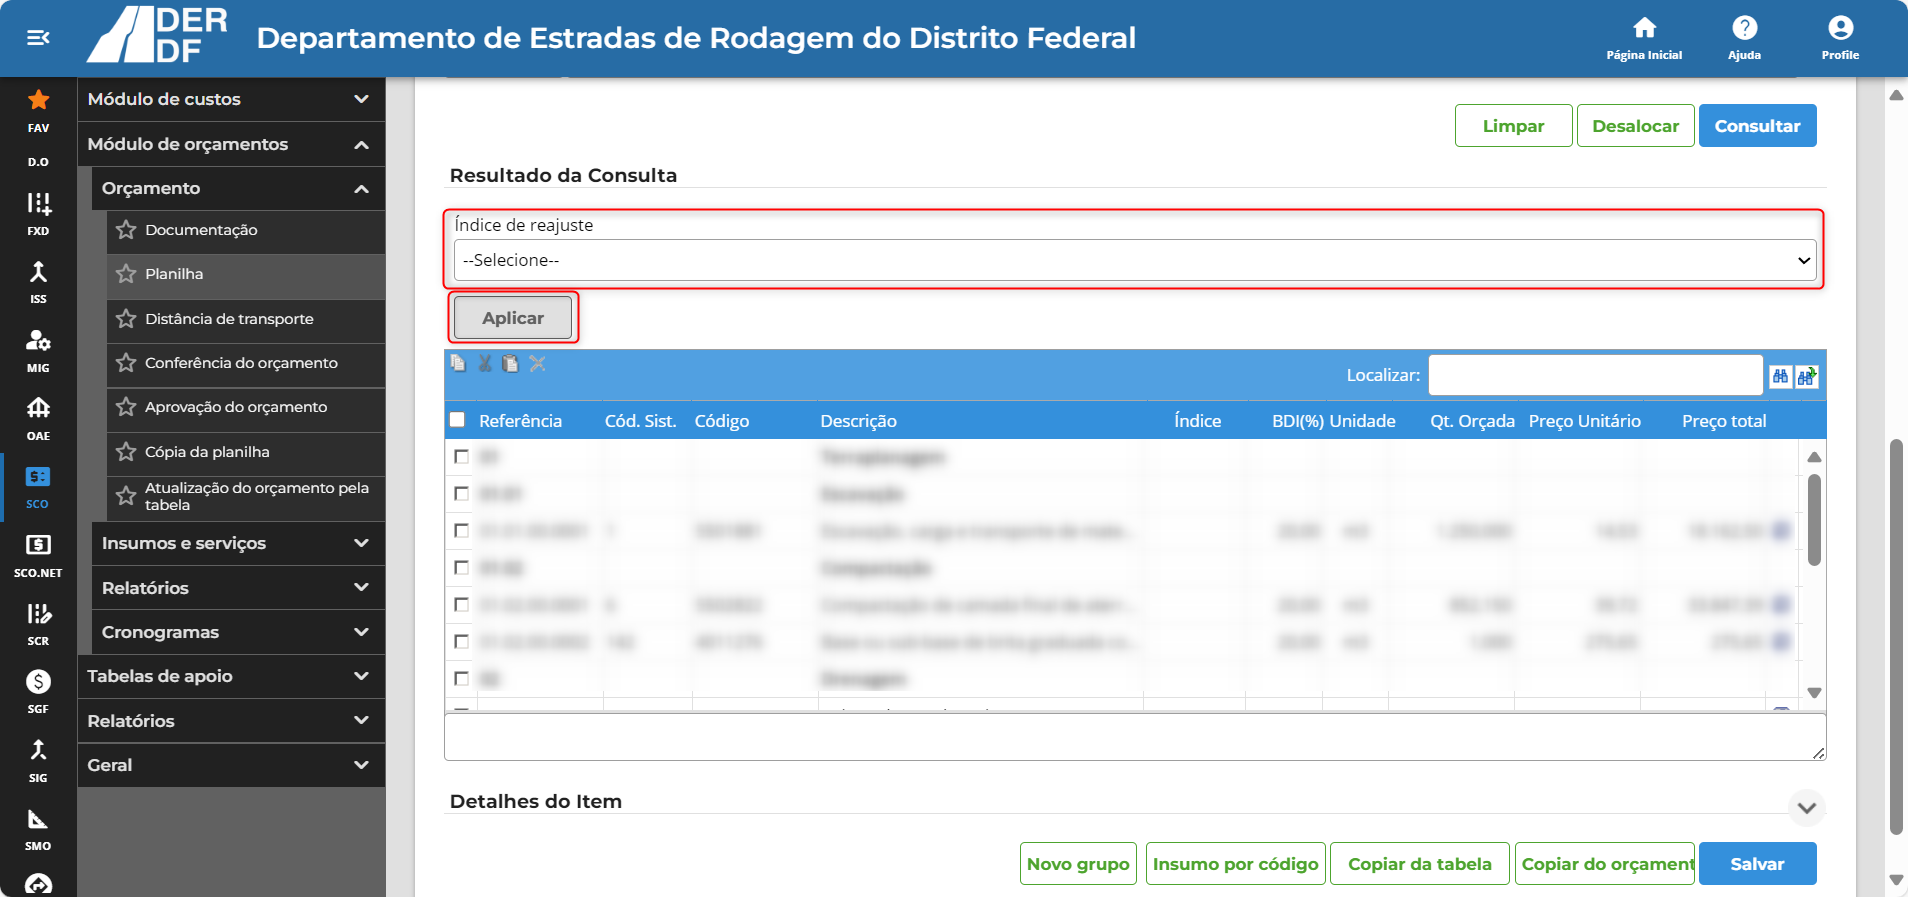1908x897 pixels.
Task: Open the SGF sidebar module
Action: pyautogui.click(x=38, y=692)
